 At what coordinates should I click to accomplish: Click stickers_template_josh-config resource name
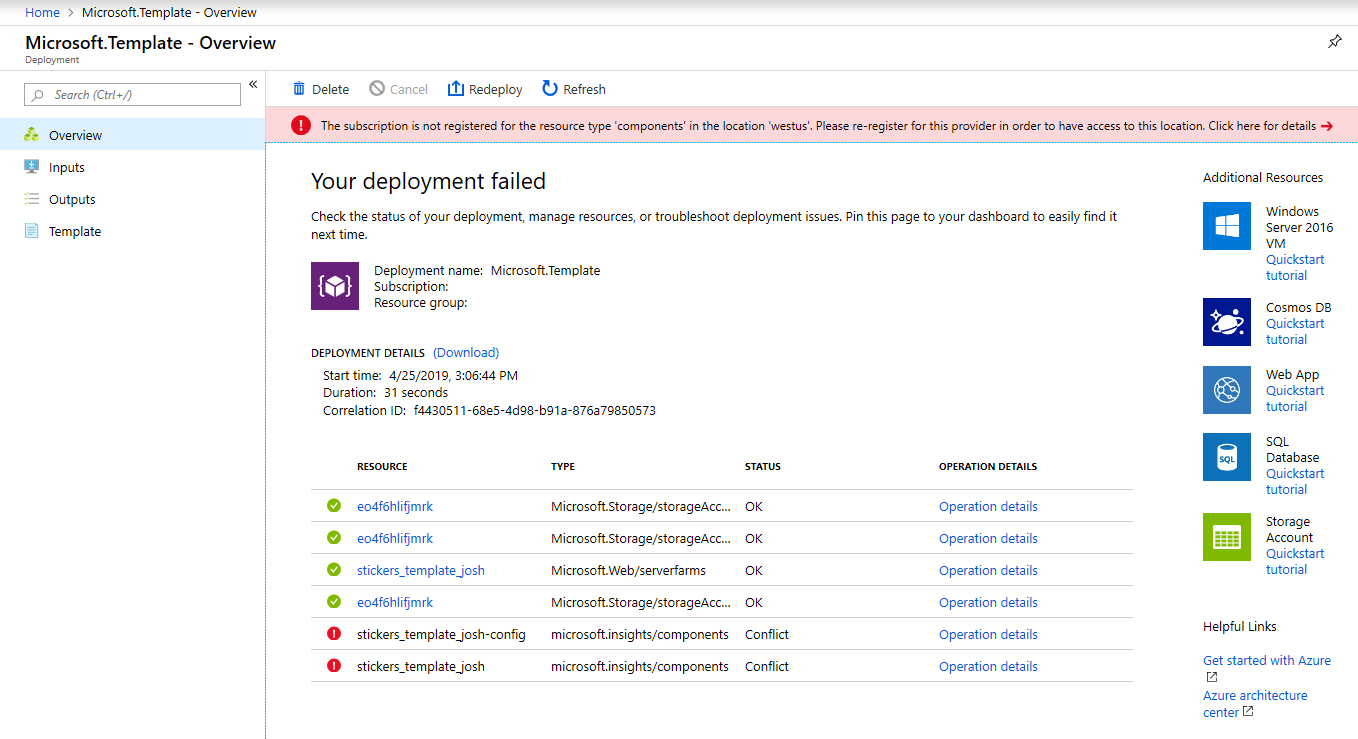[x=441, y=634]
